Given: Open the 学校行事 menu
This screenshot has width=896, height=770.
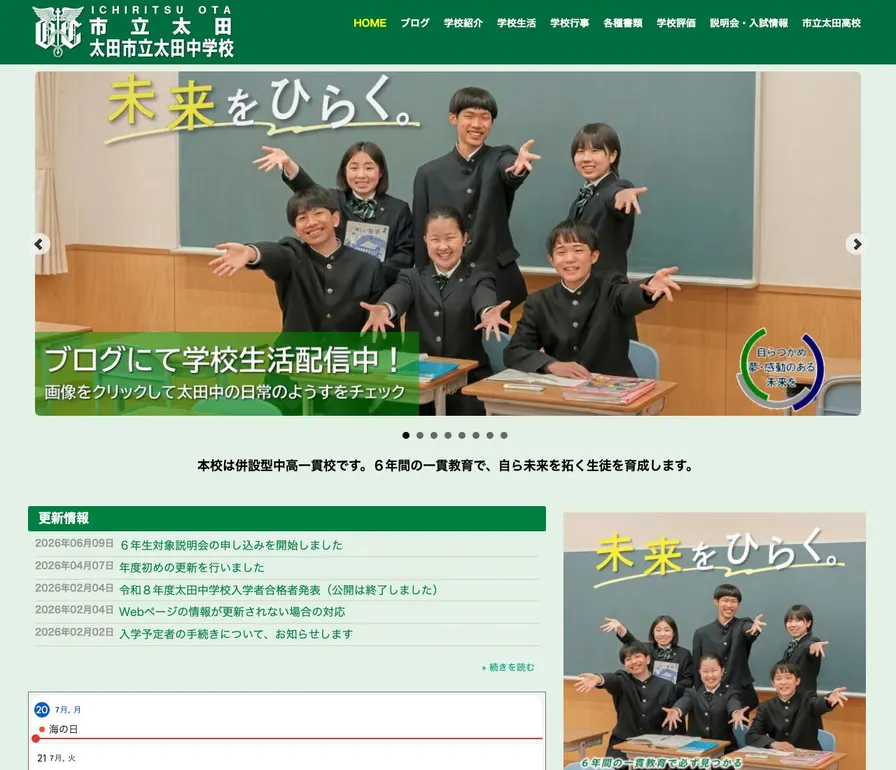Looking at the screenshot, I should (x=570, y=23).
